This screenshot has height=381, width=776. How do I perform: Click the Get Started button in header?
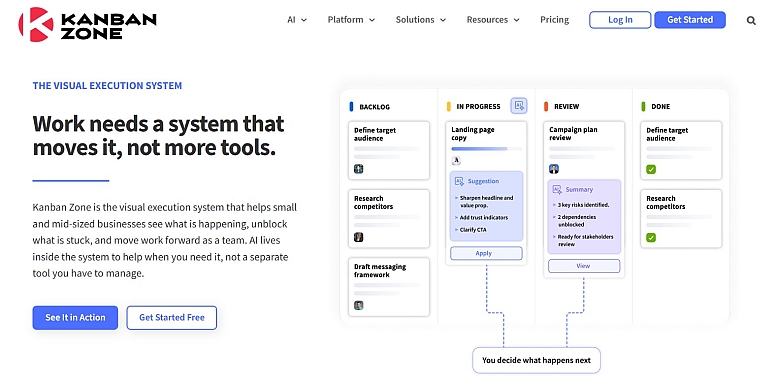coord(690,20)
